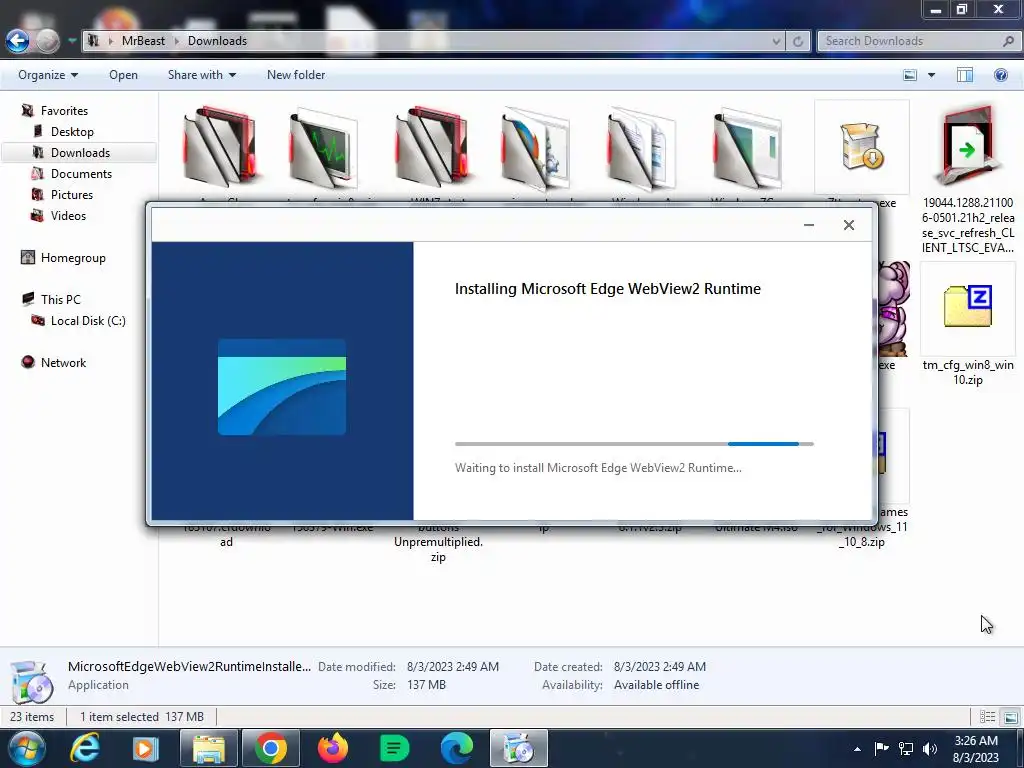Open Google Chrome from the taskbar
The width and height of the screenshot is (1024, 768).
pyautogui.click(x=270, y=748)
